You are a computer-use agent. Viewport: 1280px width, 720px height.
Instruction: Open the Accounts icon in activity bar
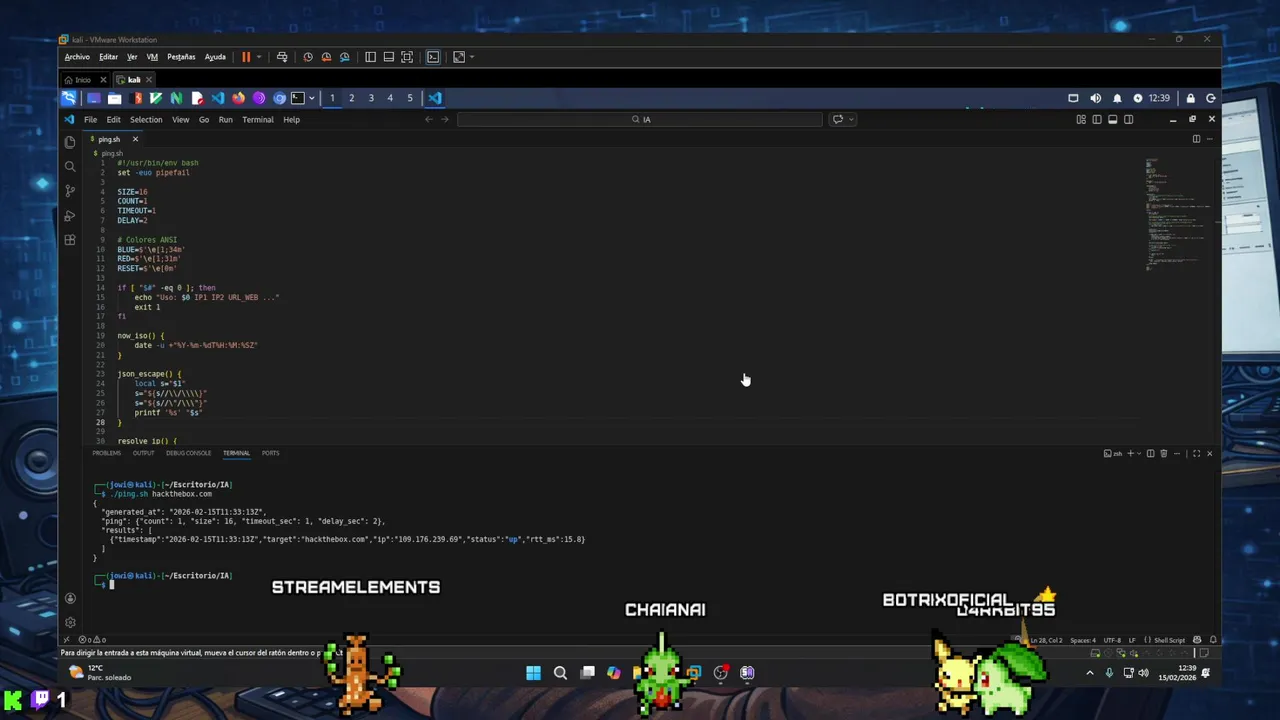[70, 598]
